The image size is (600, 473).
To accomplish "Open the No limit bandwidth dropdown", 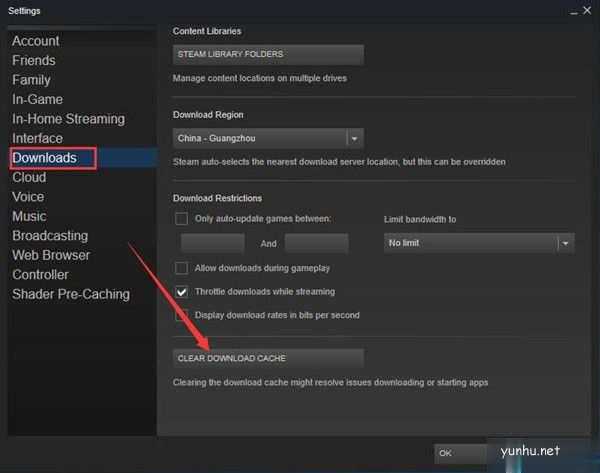I will 479,243.
